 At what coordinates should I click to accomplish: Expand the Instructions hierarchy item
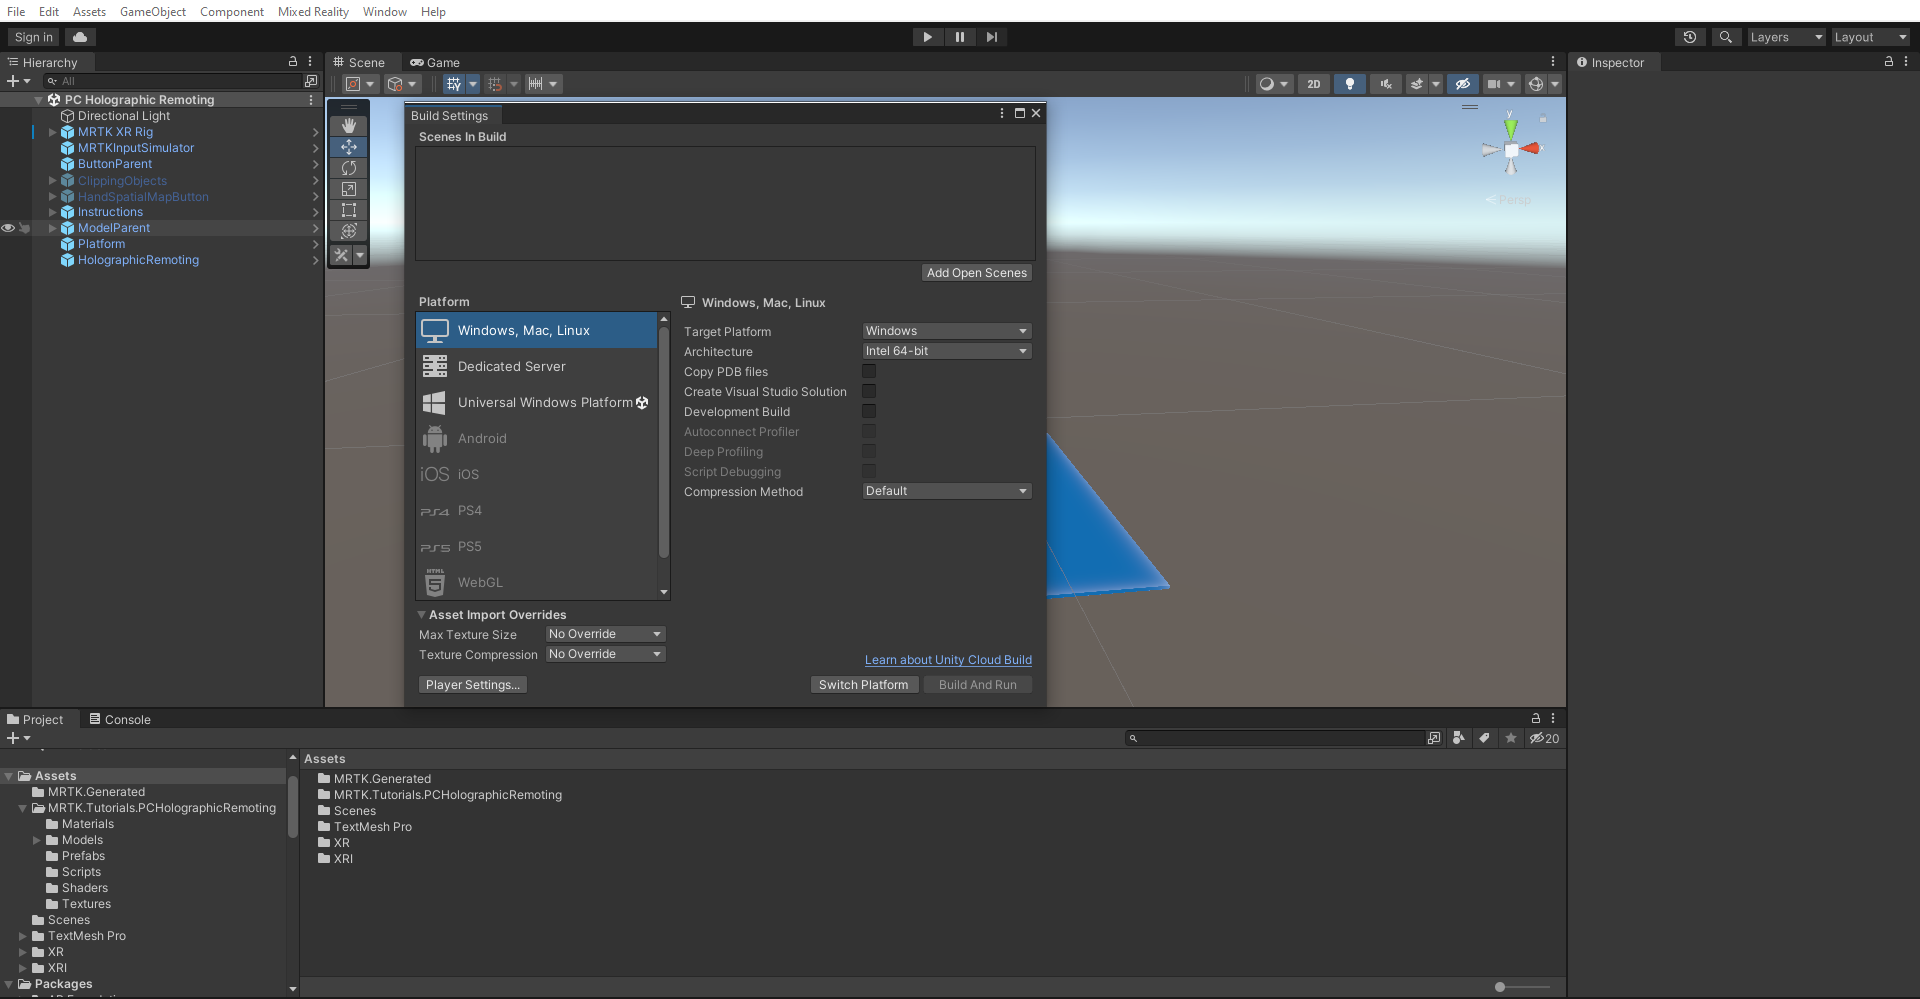pos(51,212)
